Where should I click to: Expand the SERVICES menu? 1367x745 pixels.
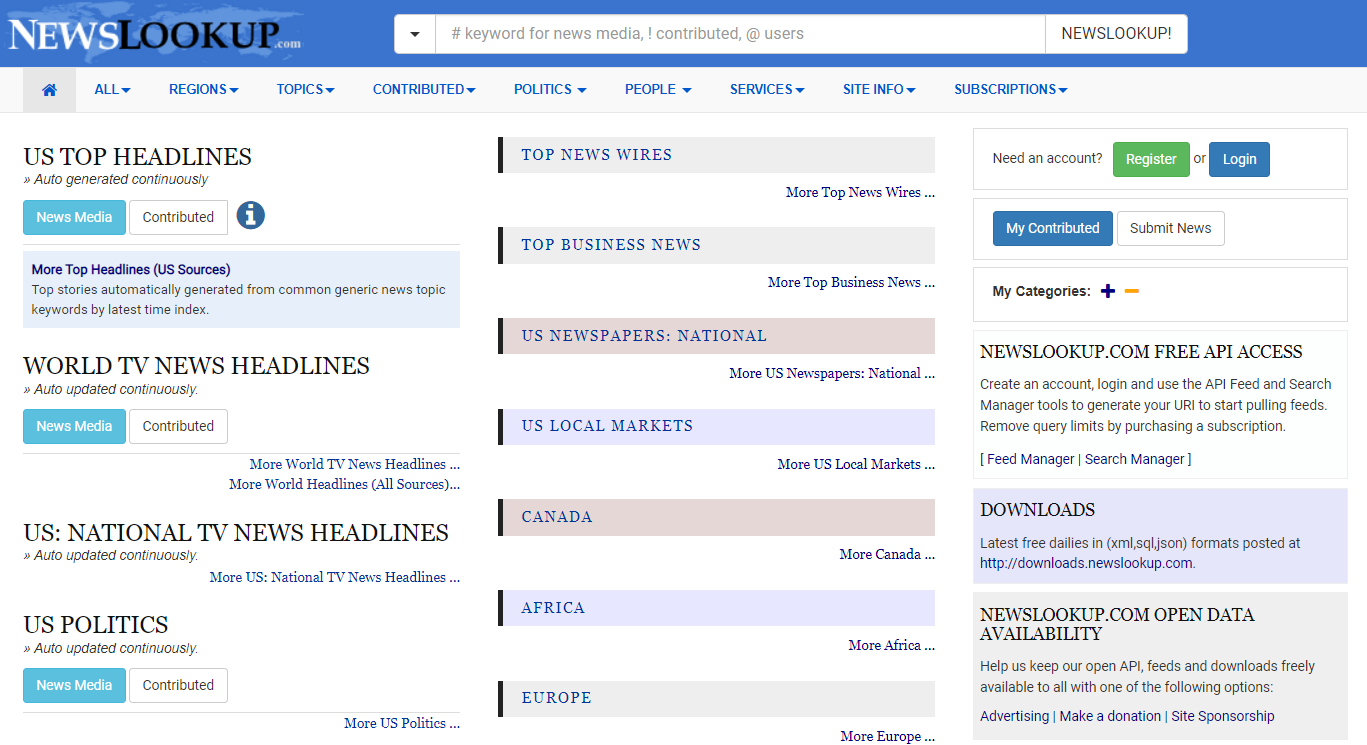tap(767, 89)
